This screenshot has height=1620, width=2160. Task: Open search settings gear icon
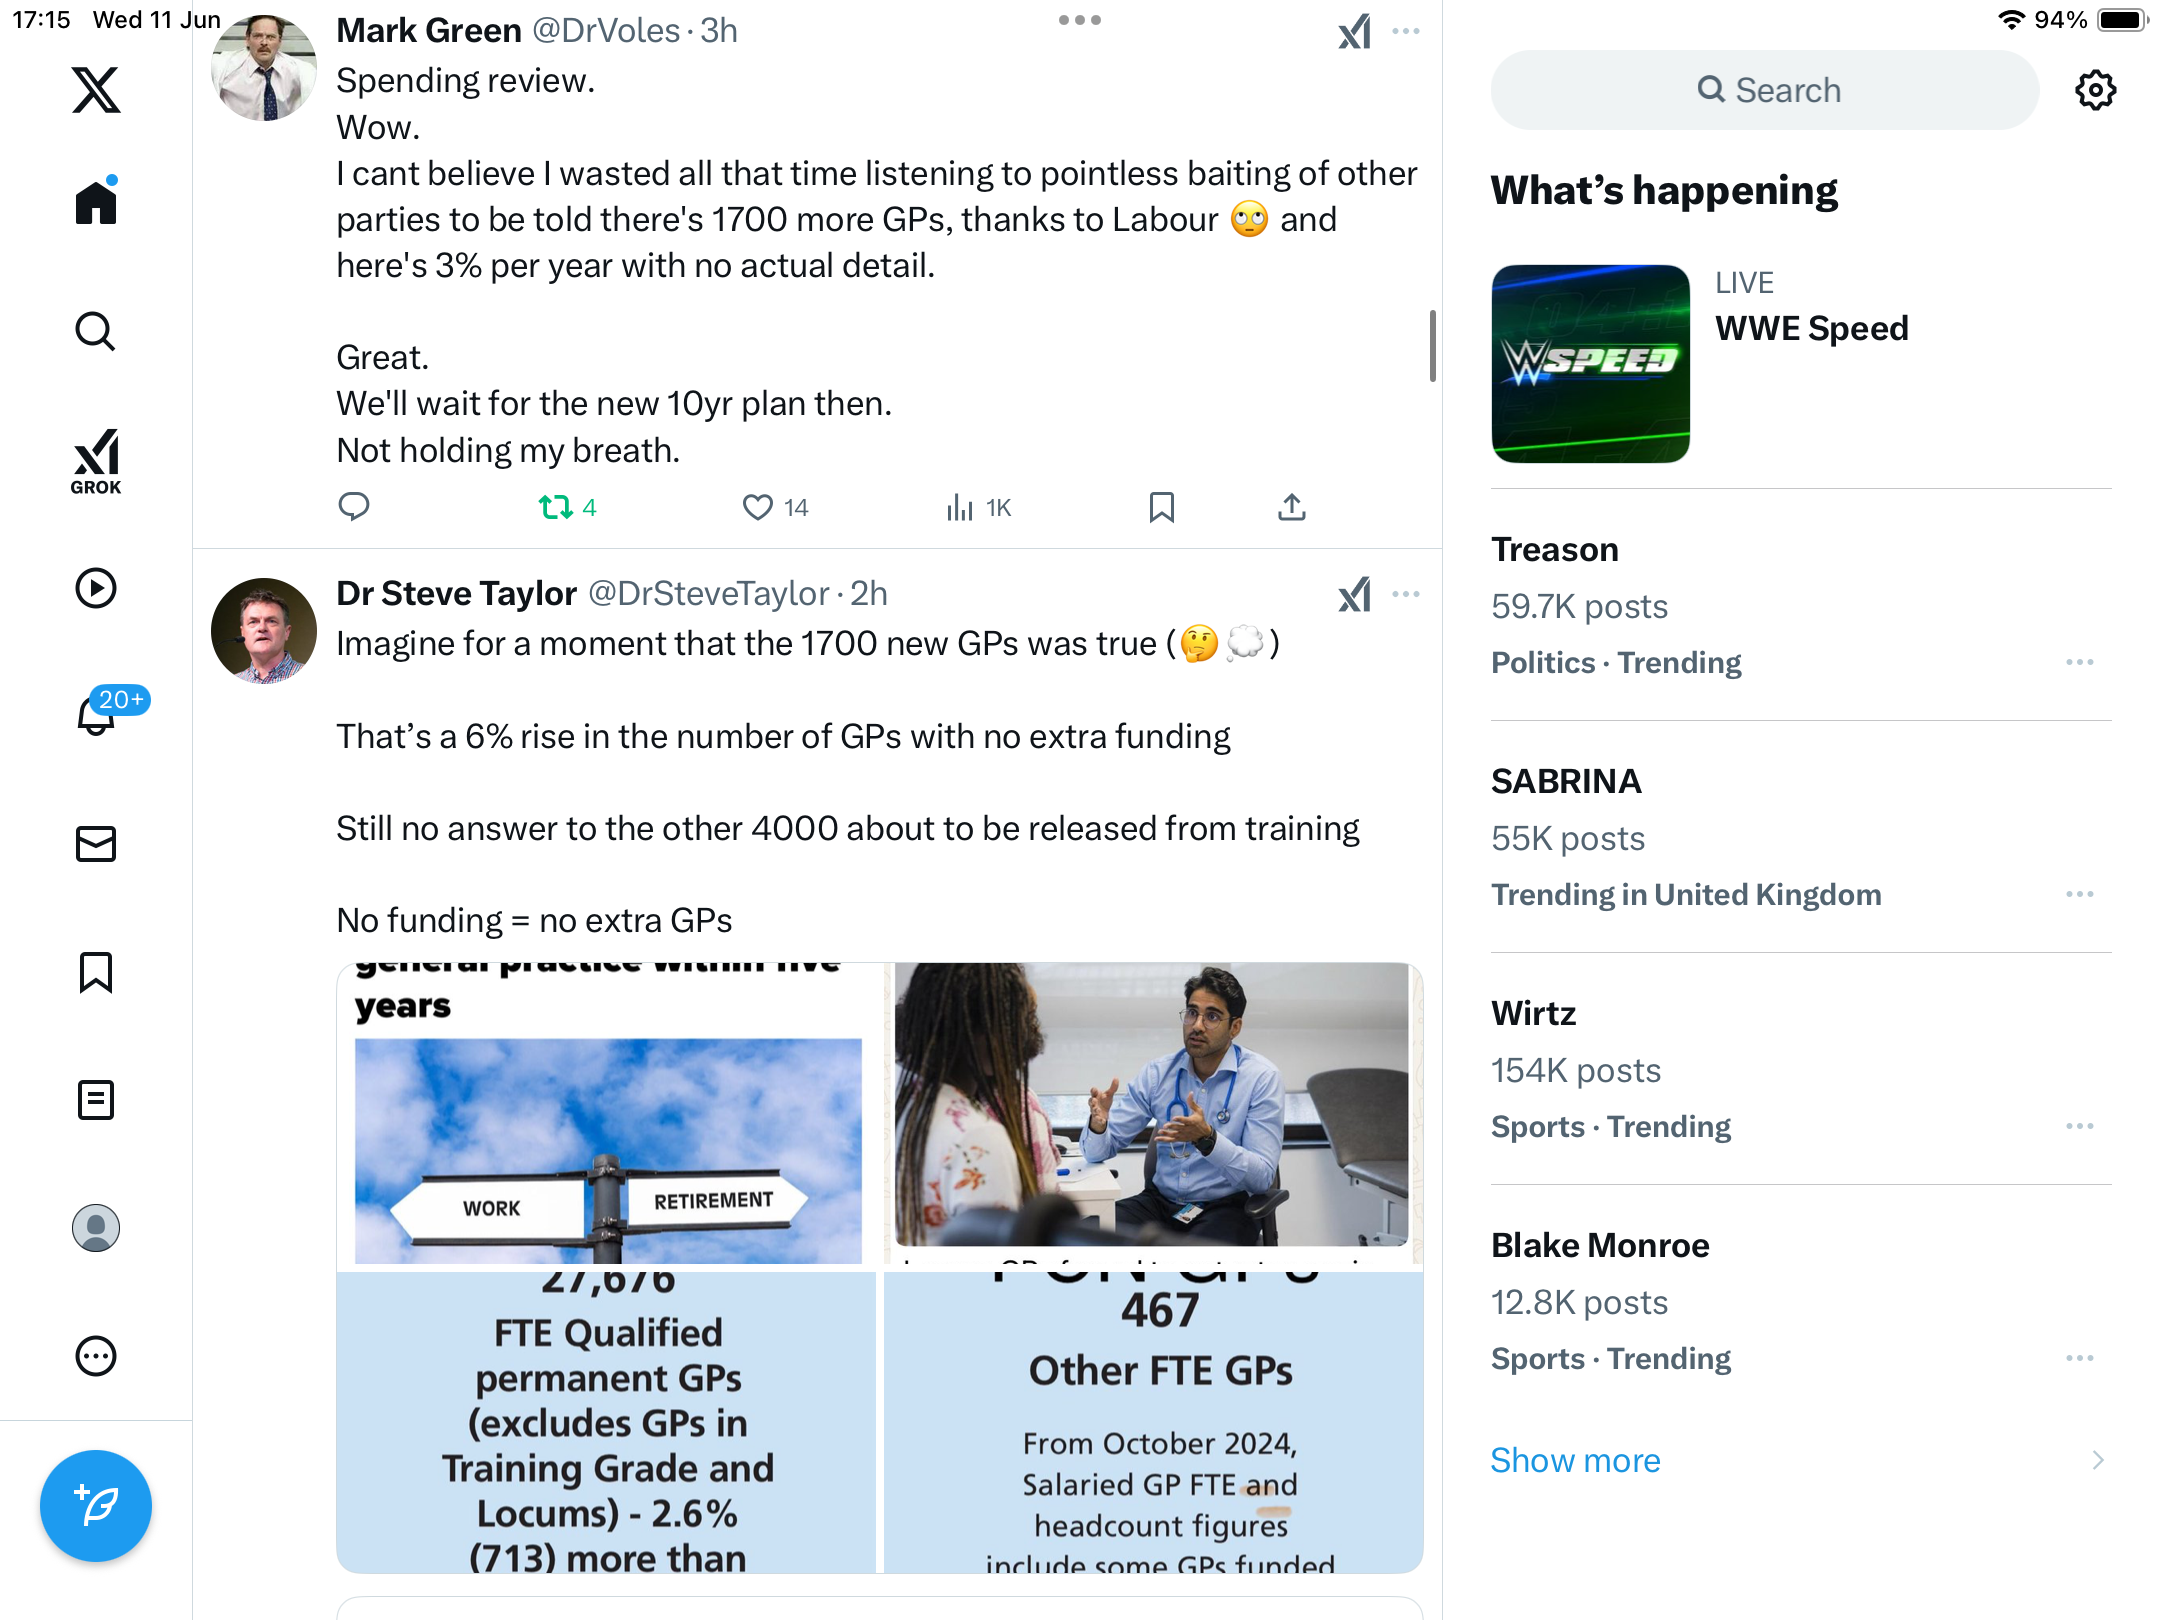point(2095,90)
